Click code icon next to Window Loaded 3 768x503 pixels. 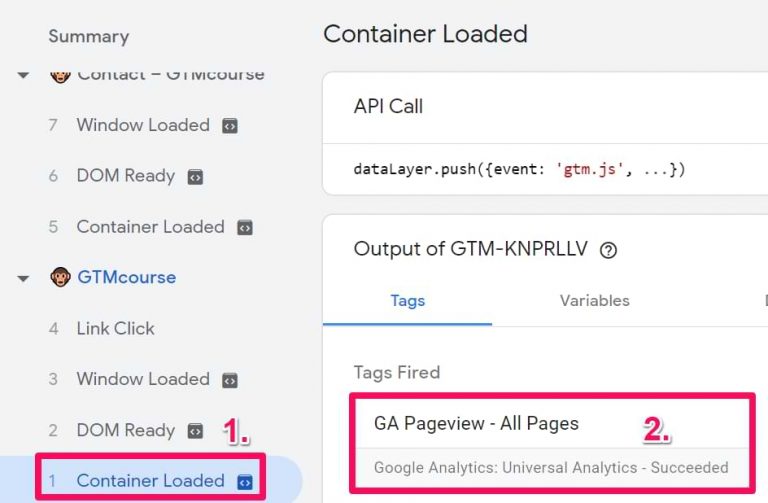(x=230, y=380)
